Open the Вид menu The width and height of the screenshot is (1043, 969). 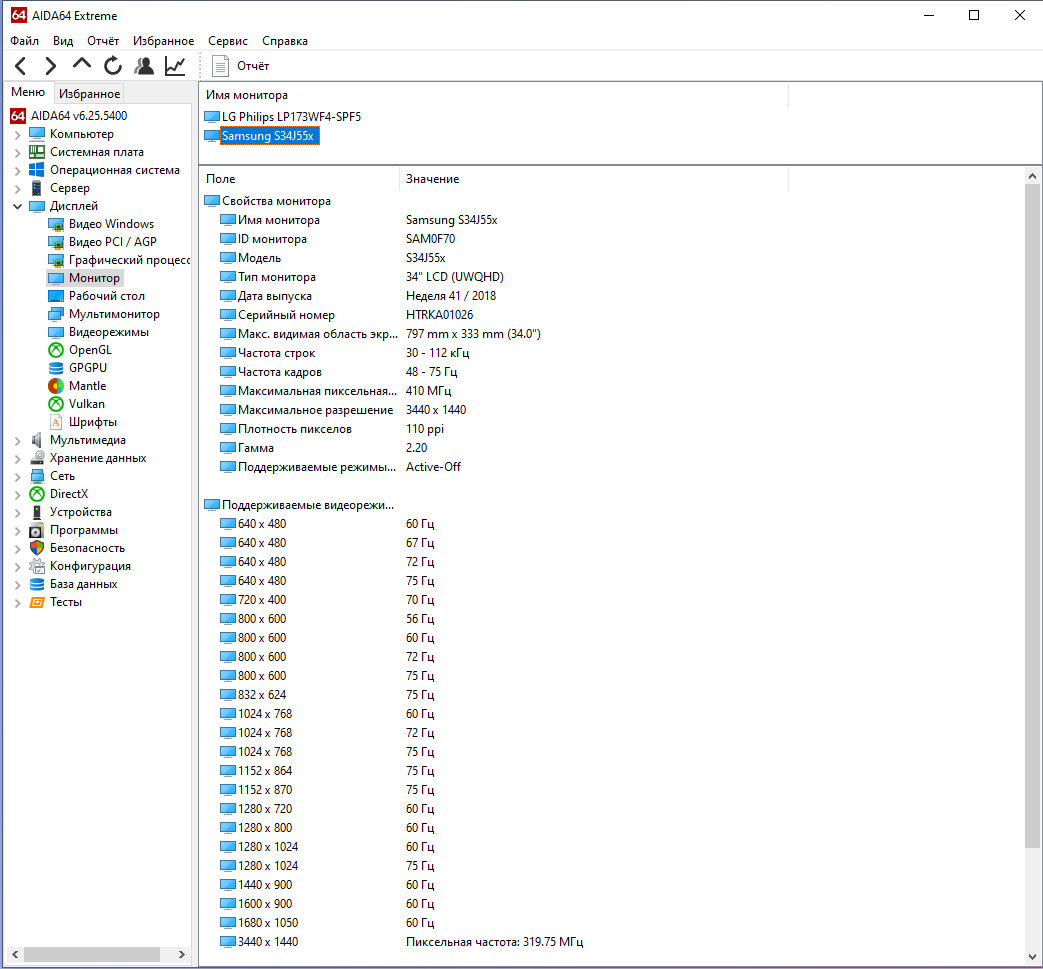[x=63, y=41]
